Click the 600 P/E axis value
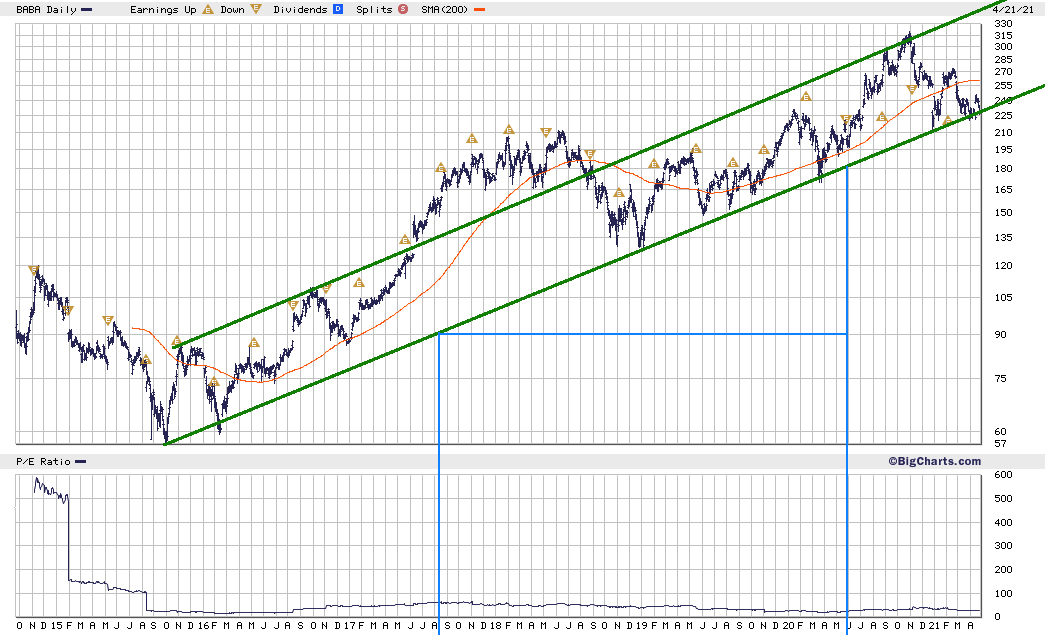1045x635 pixels. coord(1003,474)
